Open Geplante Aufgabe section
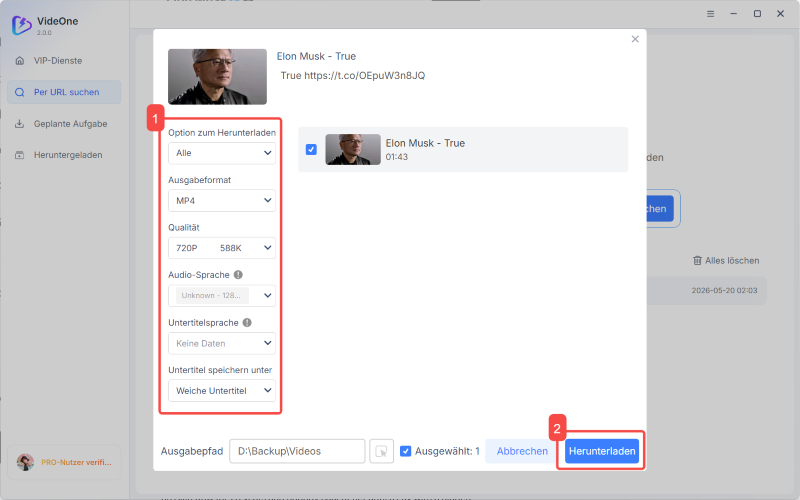800x500 pixels. point(64,124)
